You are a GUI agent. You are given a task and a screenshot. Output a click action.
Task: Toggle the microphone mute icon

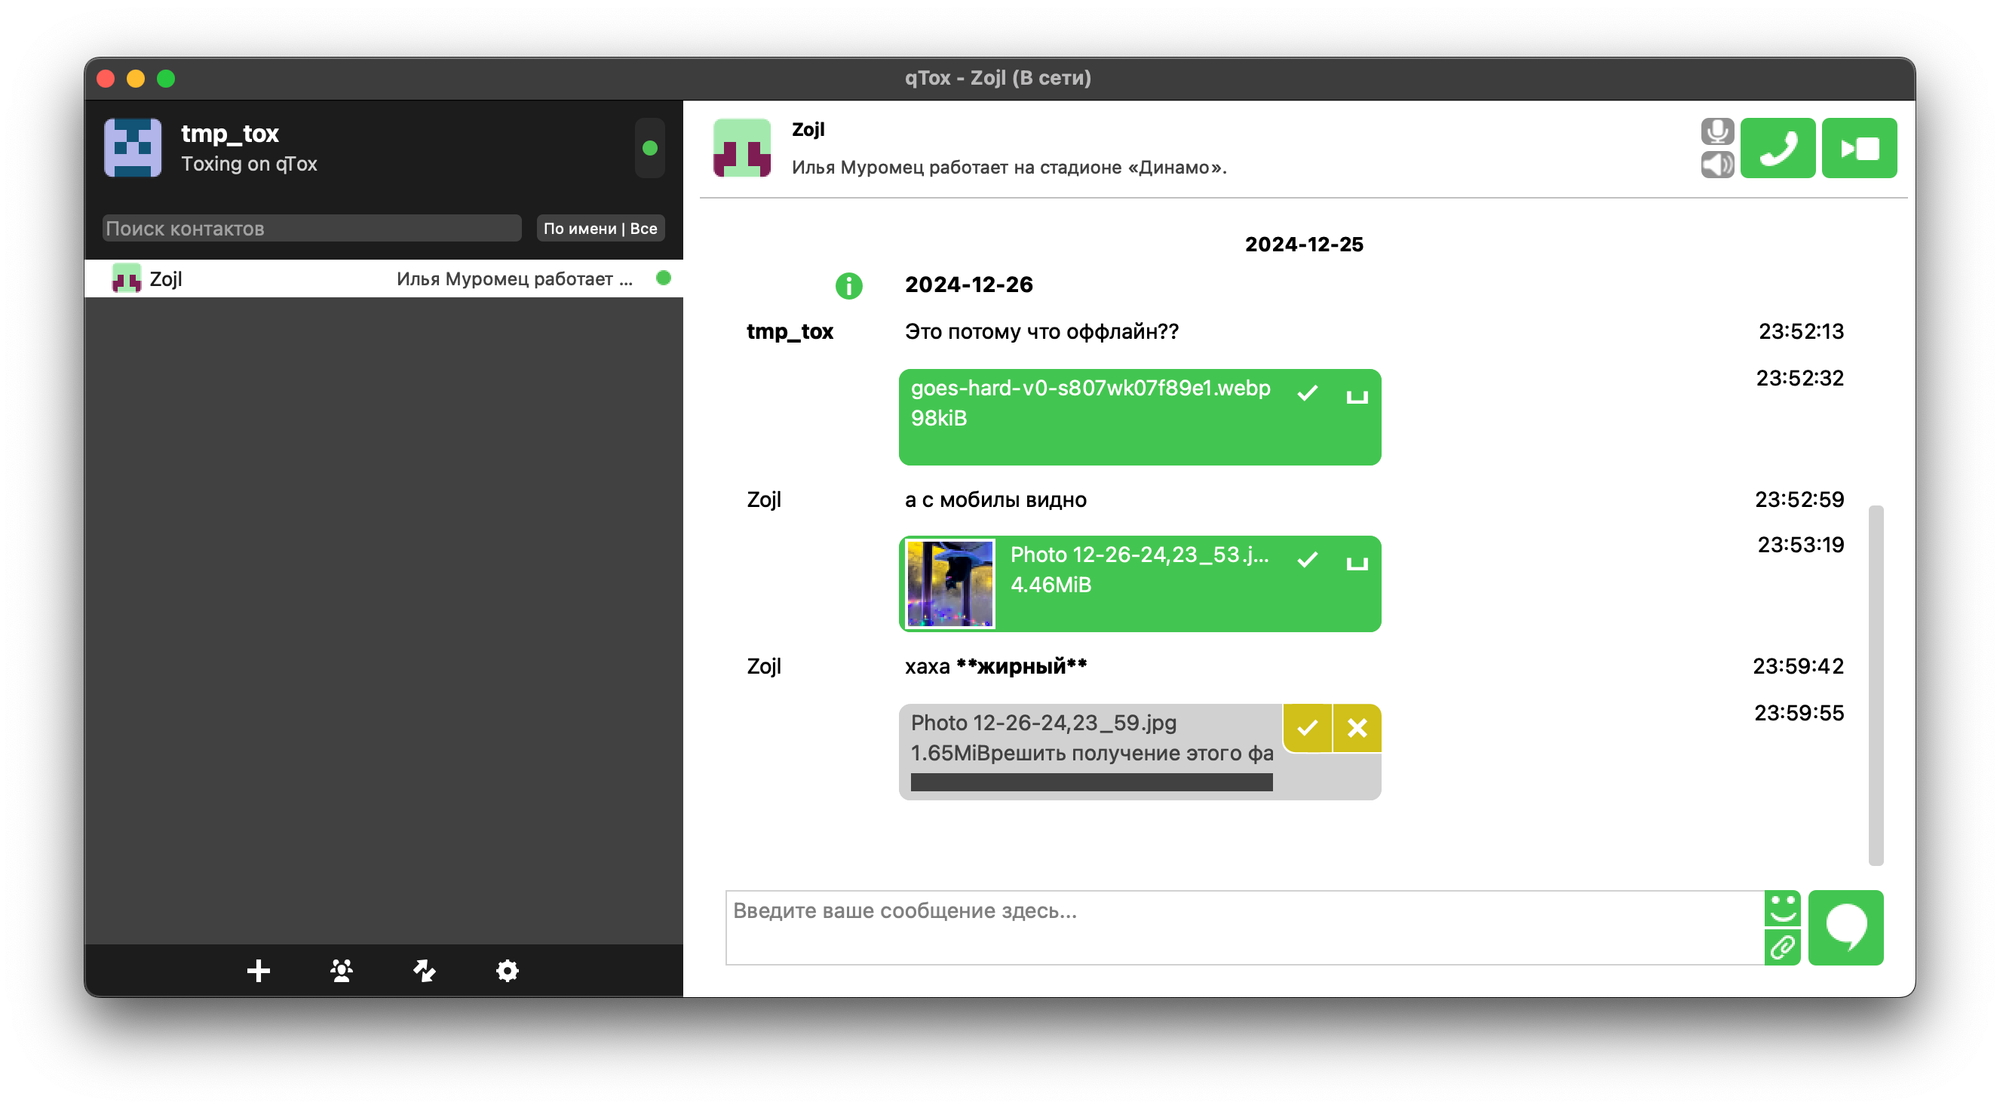1717,132
